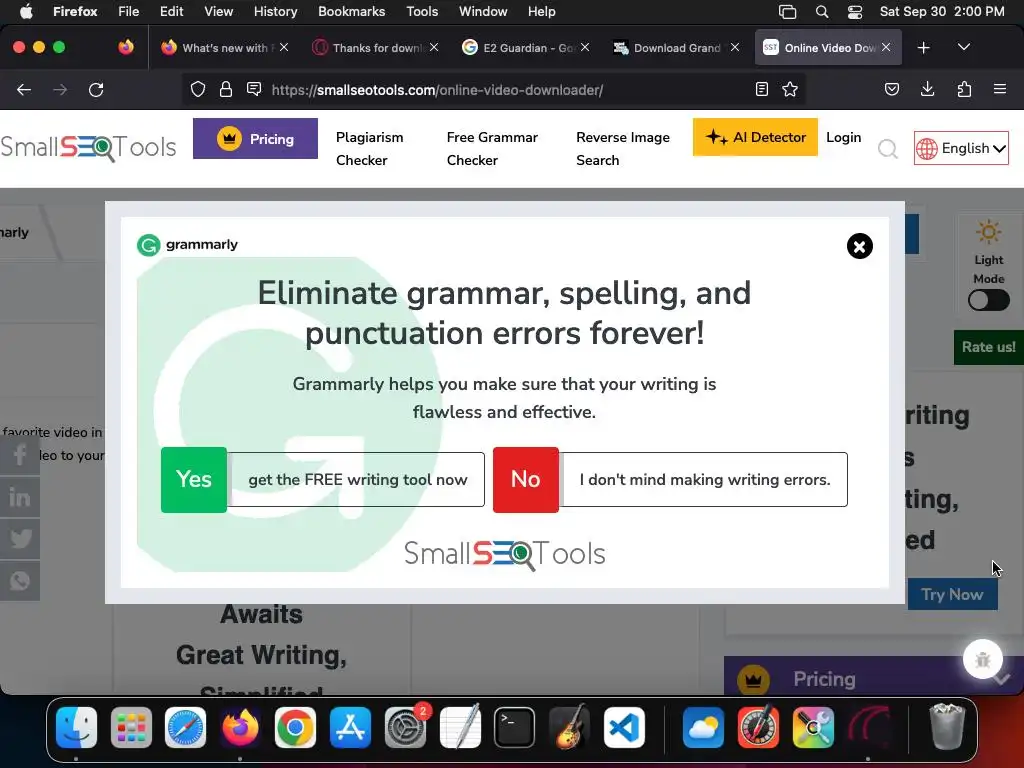Open the Firefox downloads panel
The width and height of the screenshot is (1024, 768).
pos(927,89)
